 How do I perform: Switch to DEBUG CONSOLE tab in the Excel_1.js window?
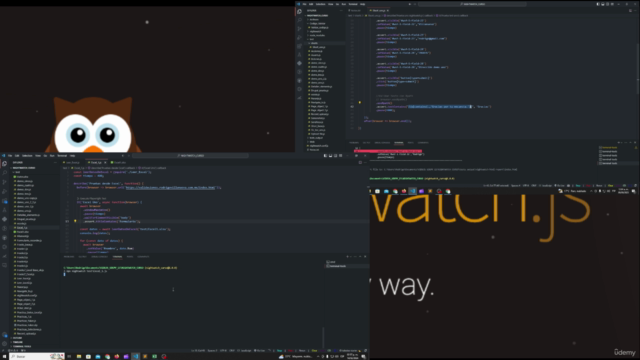click(100, 257)
